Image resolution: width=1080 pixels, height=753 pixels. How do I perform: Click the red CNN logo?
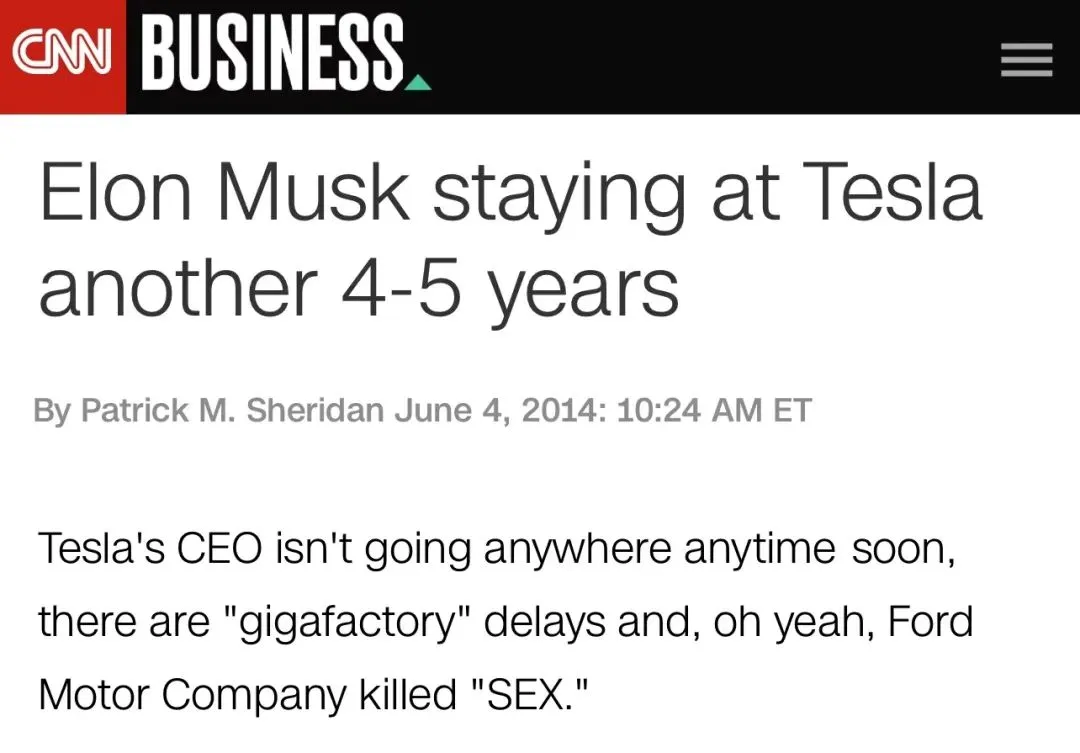(63, 56)
